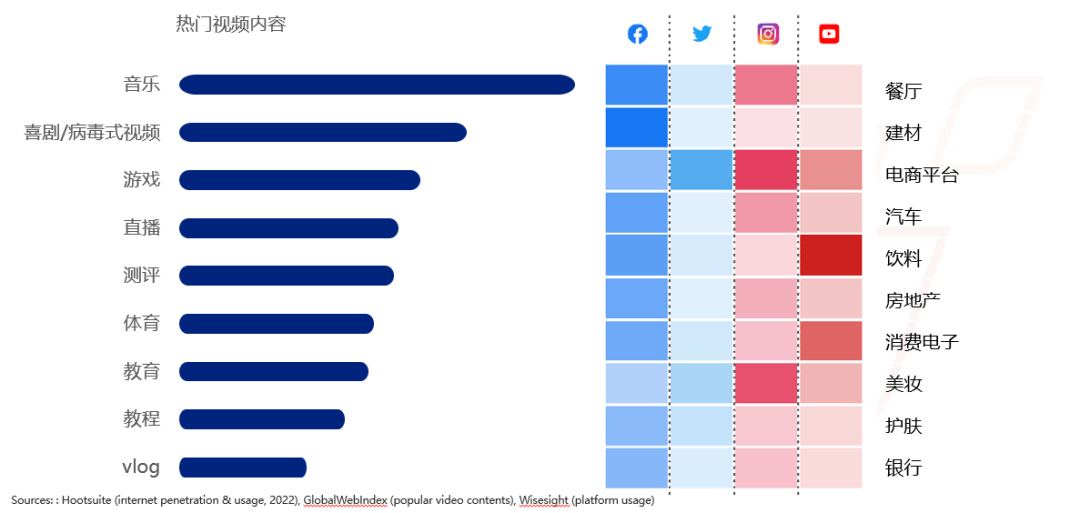Click the 银行 row label
The image size is (1080, 513).
[x=903, y=468]
